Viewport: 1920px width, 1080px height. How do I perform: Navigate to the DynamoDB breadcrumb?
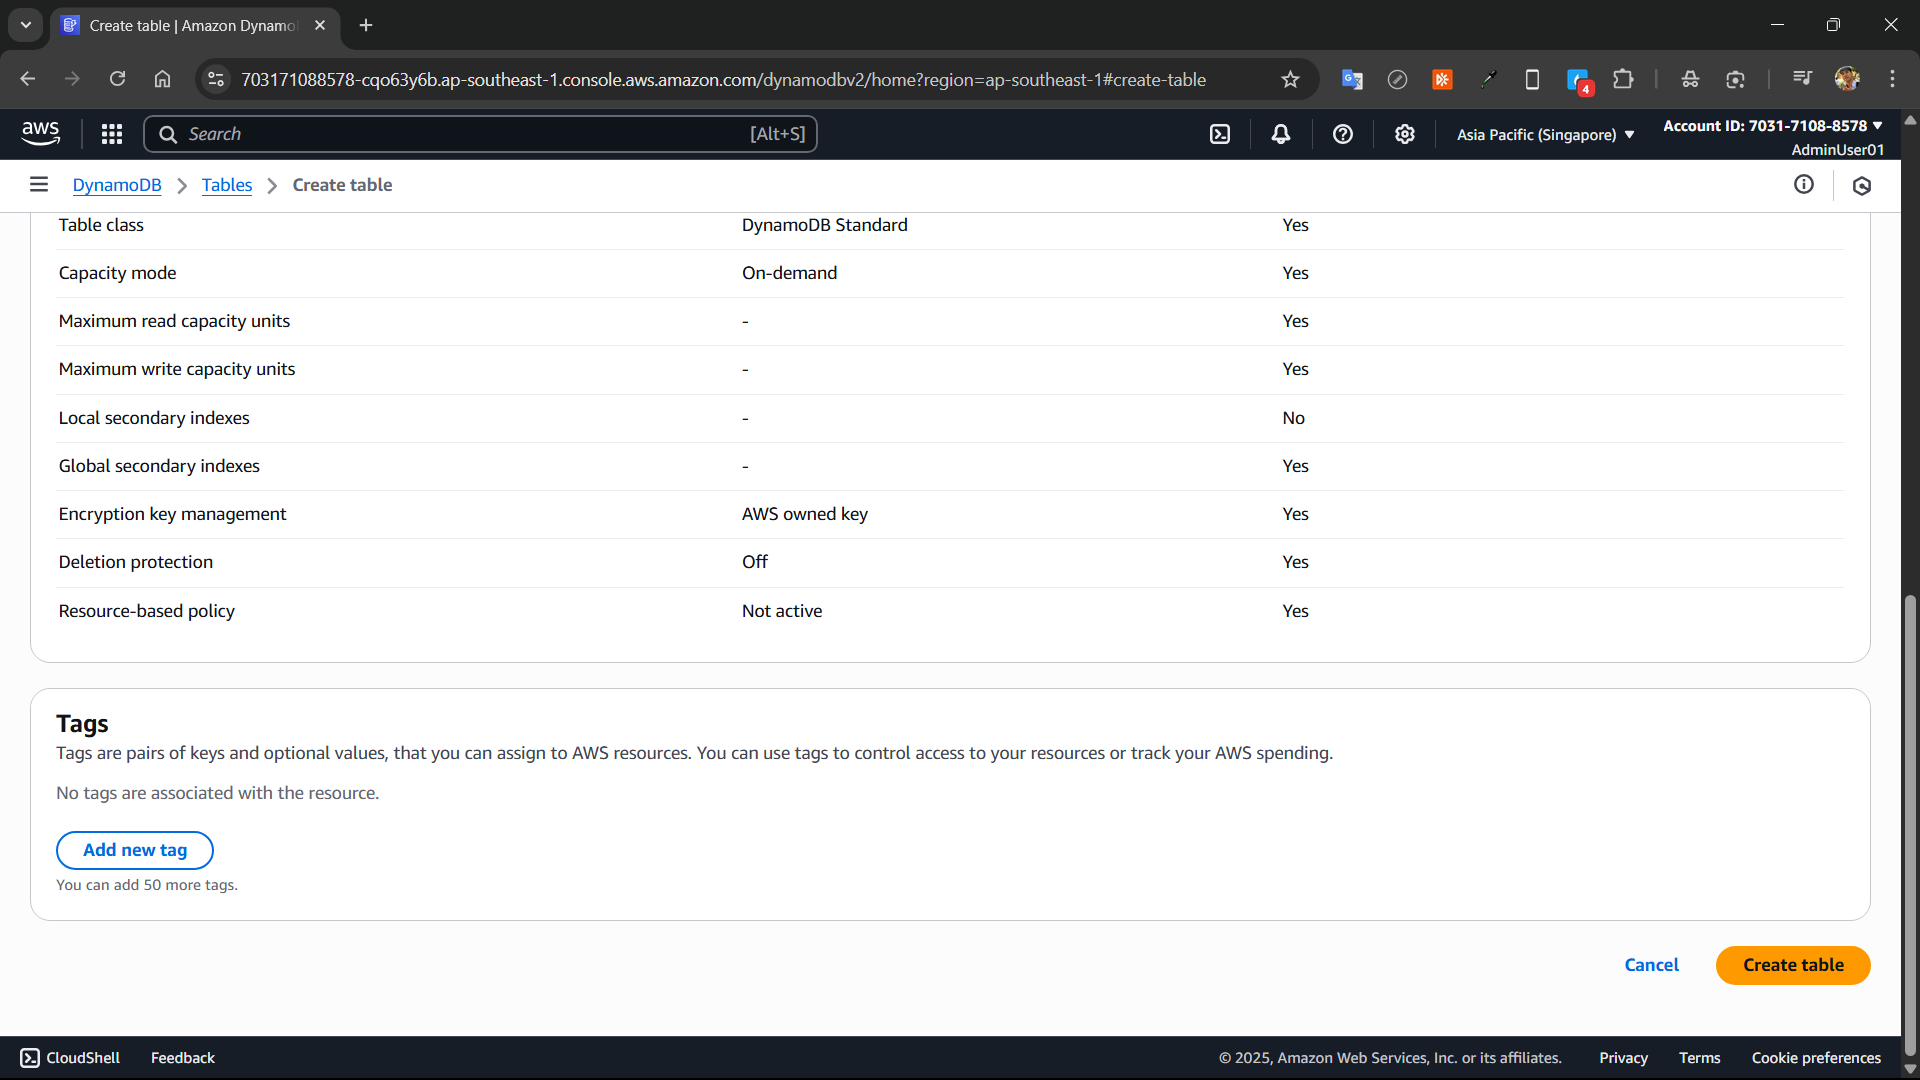pyautogui.click(x=117, y=185)
